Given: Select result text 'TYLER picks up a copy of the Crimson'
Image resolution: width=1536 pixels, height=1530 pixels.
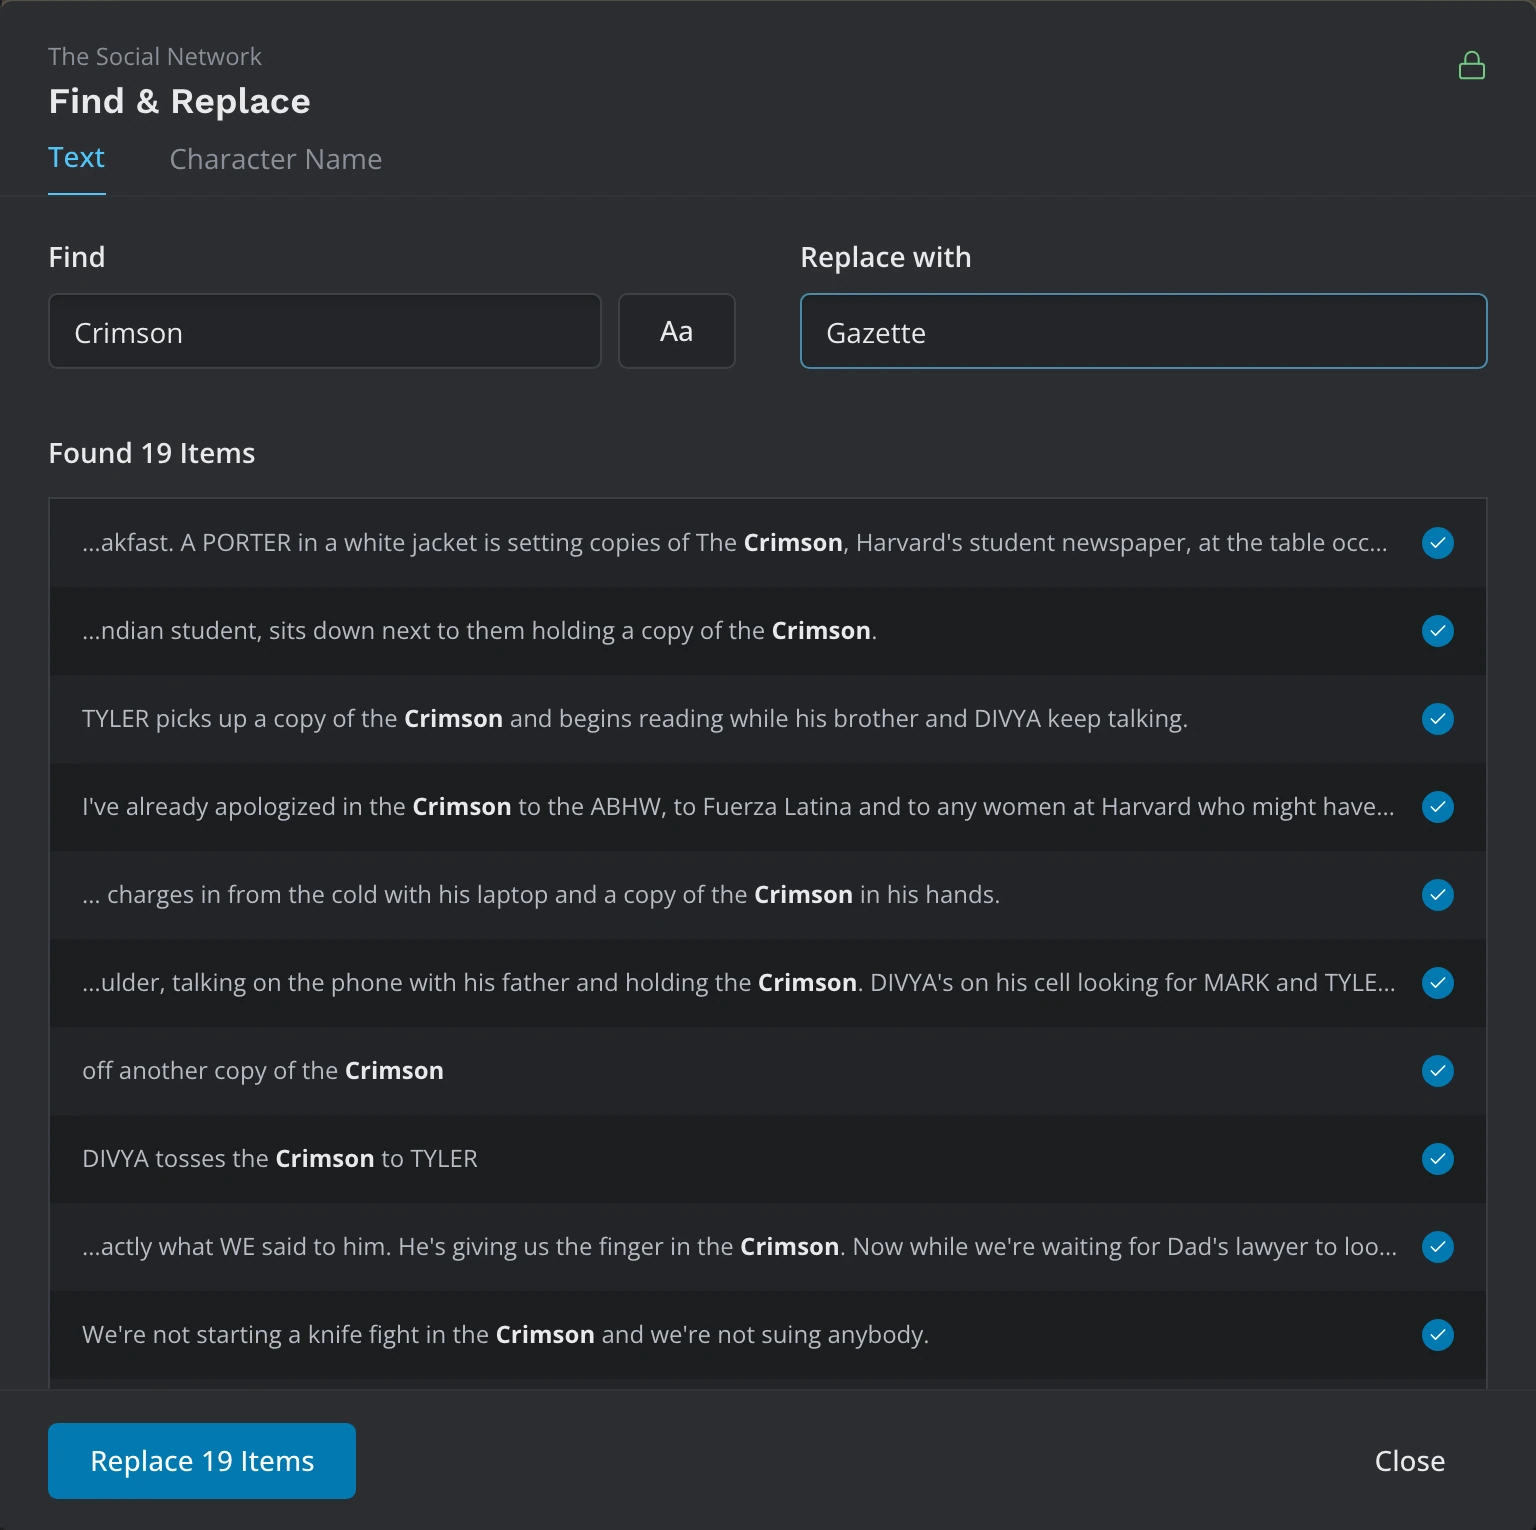Looking at the screenshot, I should tap(292, 719).
